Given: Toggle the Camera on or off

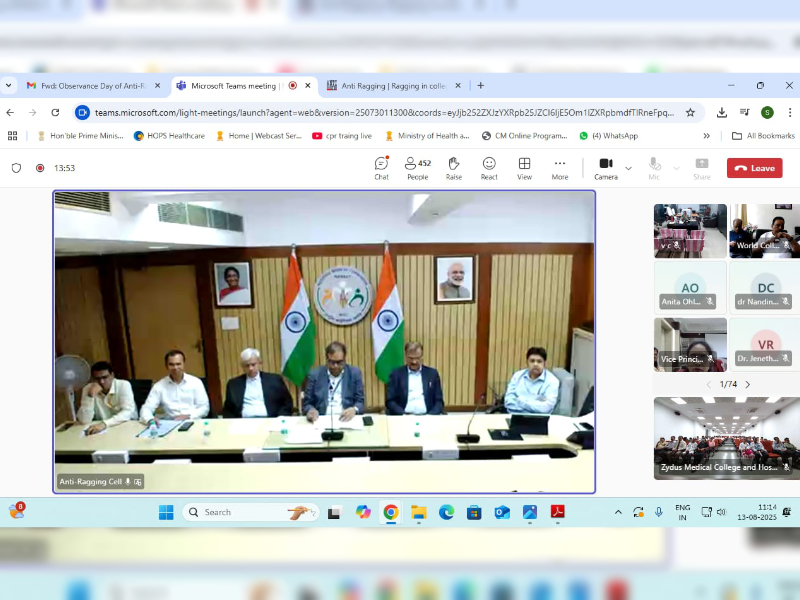Looking at the screenshot, I should (x=605, y=167).
